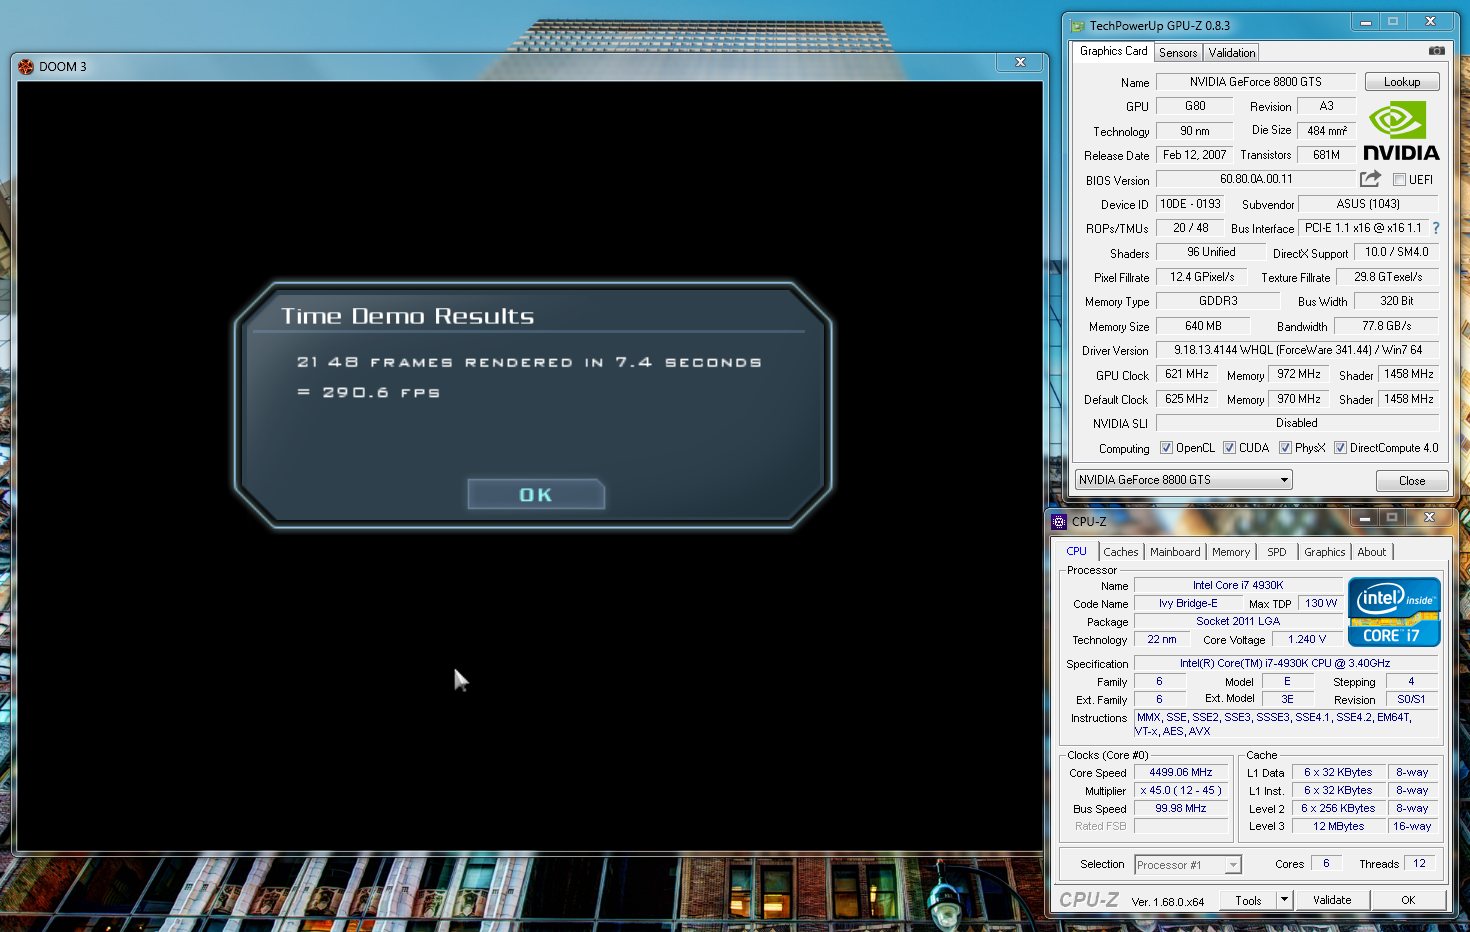Click the bus interface question mark icon
The image size is (1470, 932).
1436,228
